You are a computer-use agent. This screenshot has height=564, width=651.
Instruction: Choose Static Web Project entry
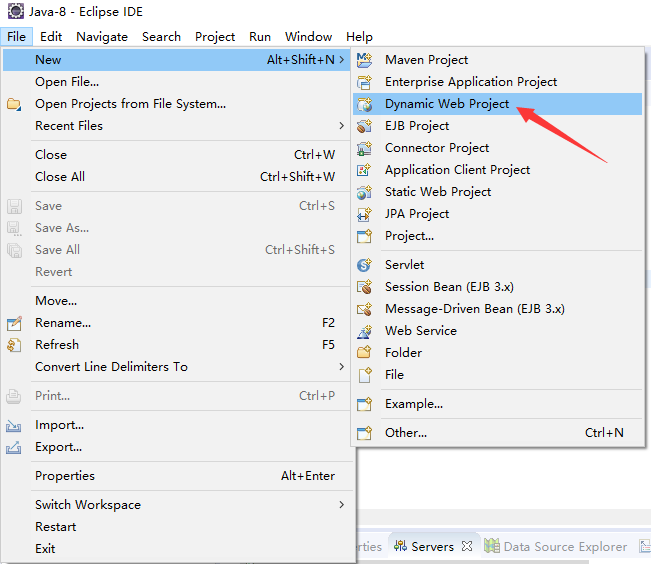(x=497, y=192)
